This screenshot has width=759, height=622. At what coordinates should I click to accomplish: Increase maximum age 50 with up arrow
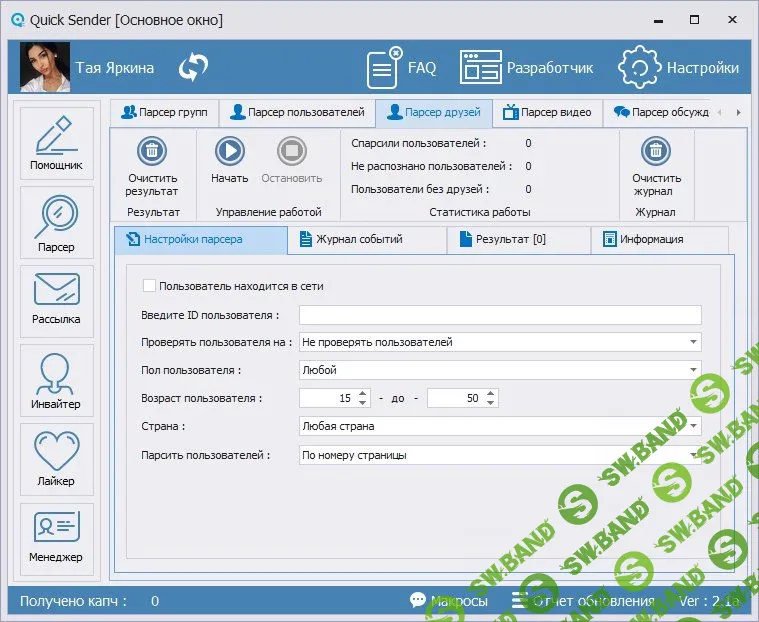tap(490, 394)
